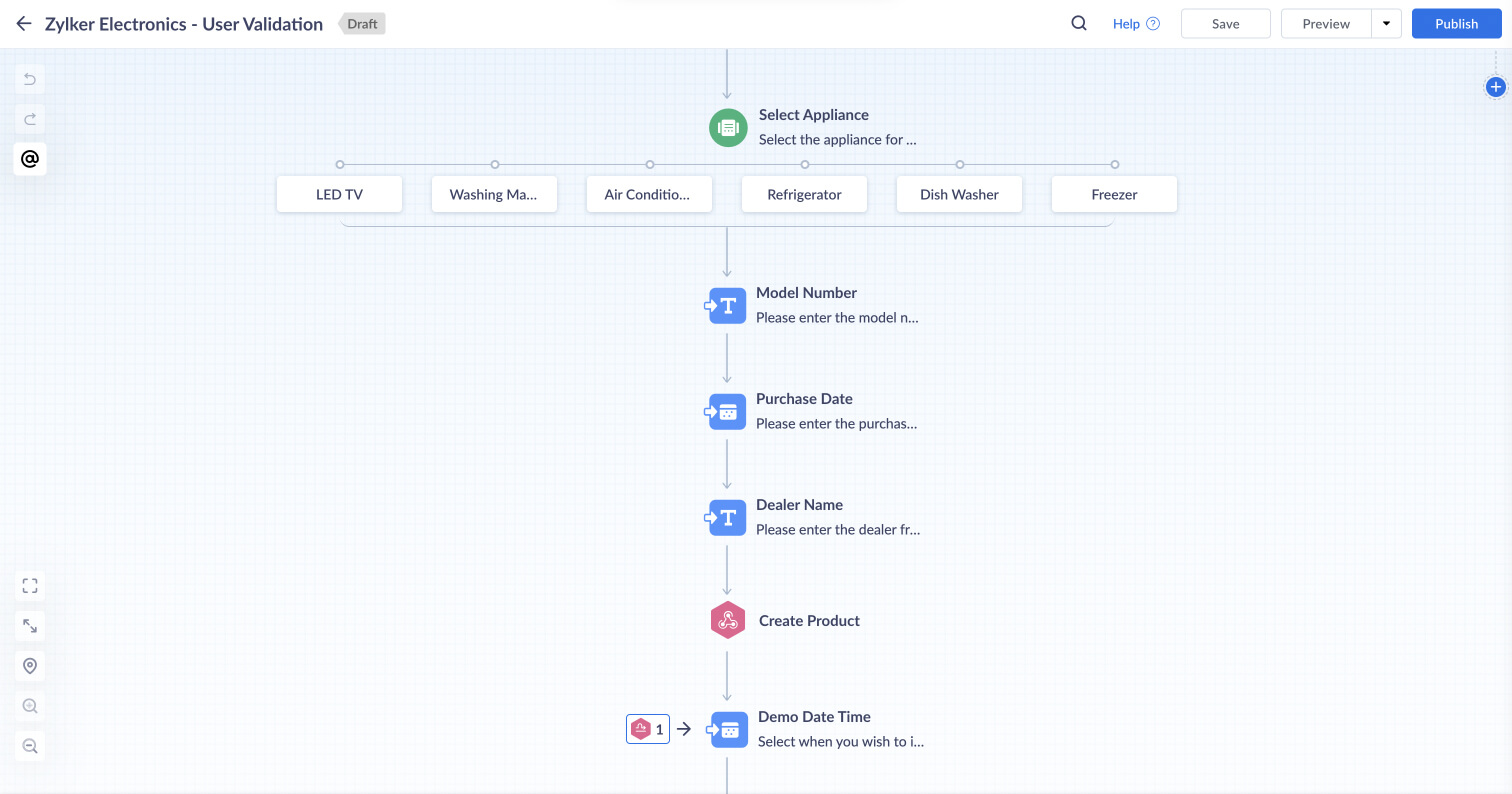Select the Purchase Date calendar node icon

tap(727, 411)
